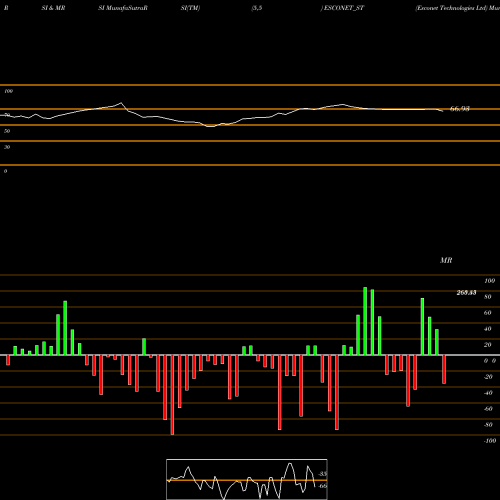Click the 'SI & MR' header text
Viewport: 500px width, 500px height.
tap(53, 8)
